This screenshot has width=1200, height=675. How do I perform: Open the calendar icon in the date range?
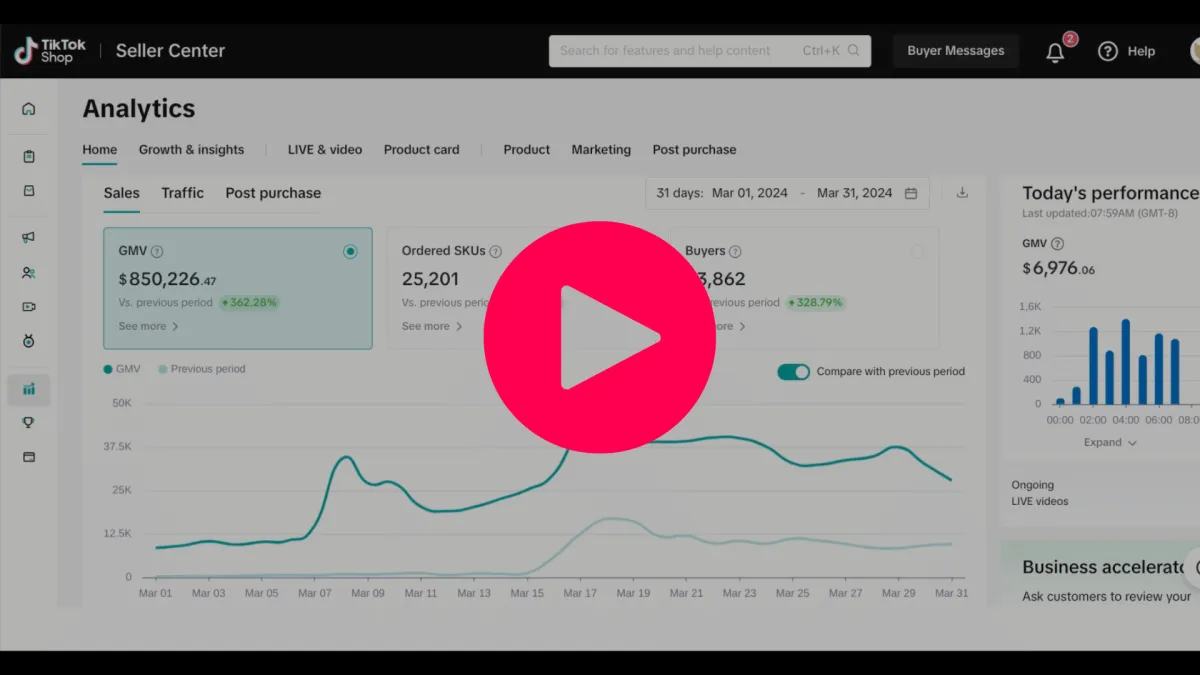[911, 193]
